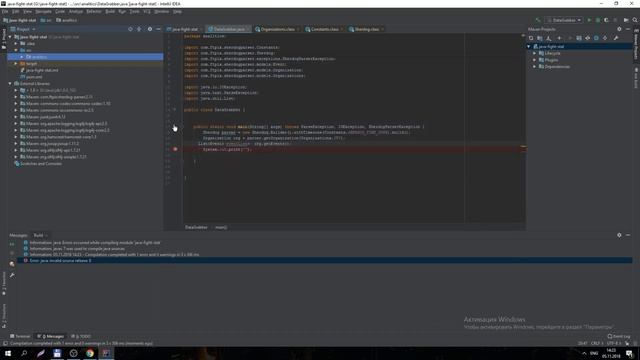Toggle the Favorites stripe button on the left edge
The image size is (640, 360).
[4, 283]
